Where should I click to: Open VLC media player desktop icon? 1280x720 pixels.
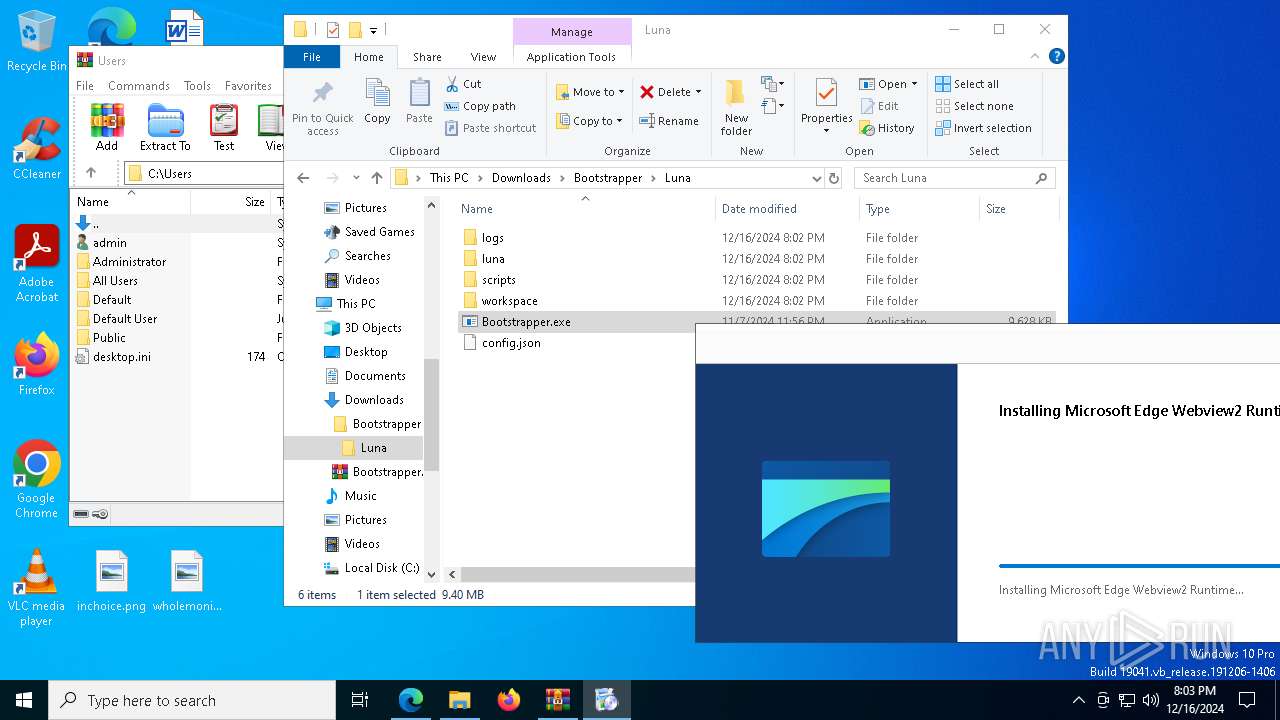point(36,588)
